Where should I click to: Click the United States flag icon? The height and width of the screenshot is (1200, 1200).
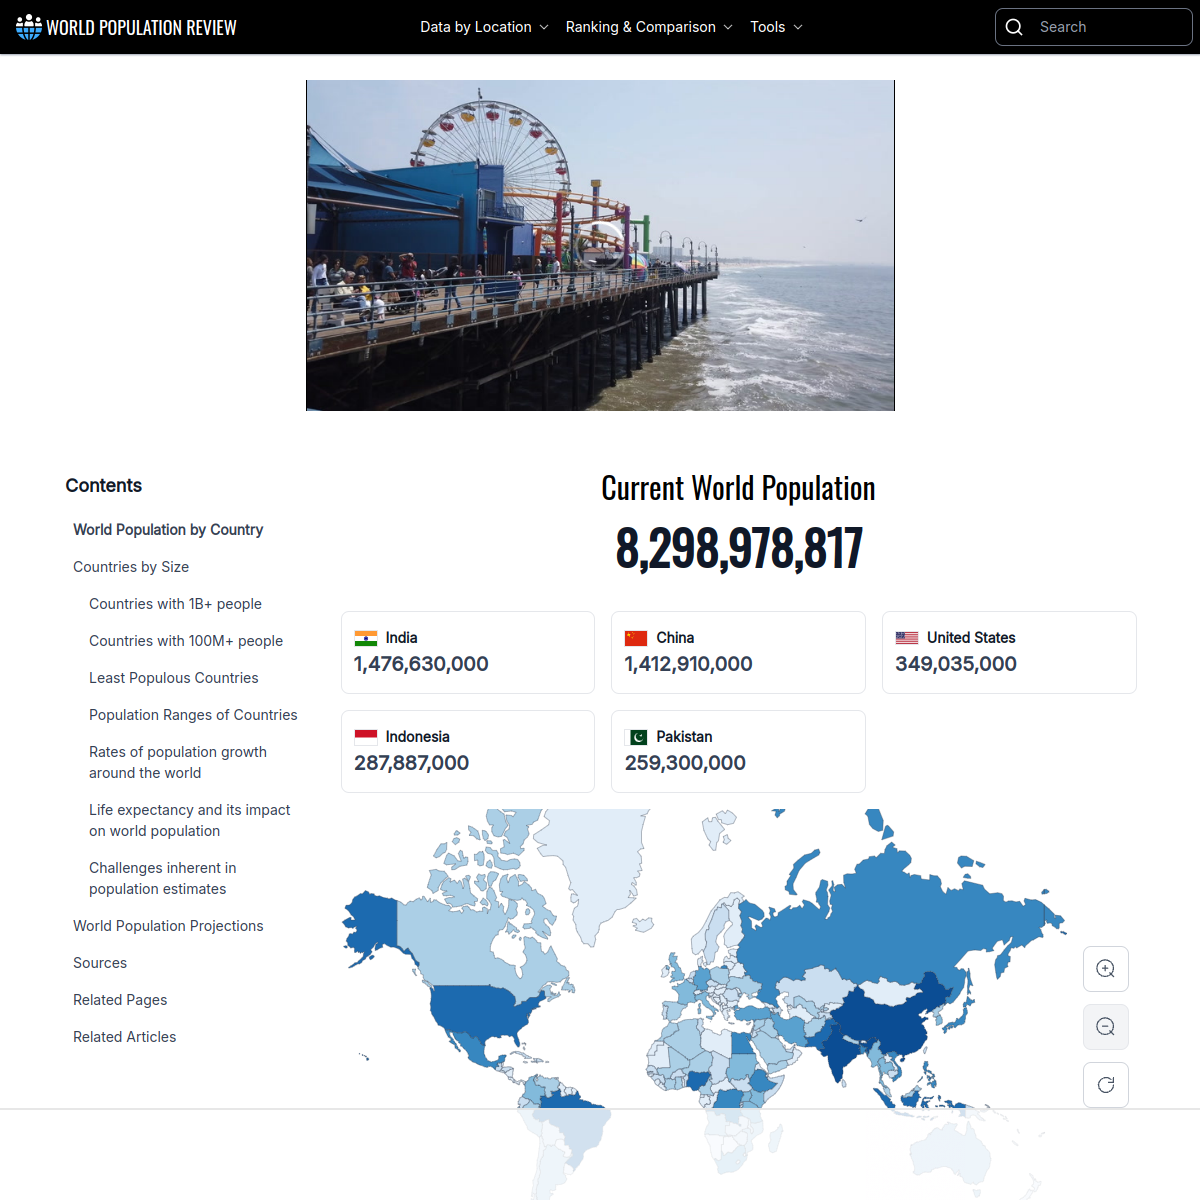click(x=907, y=637)
